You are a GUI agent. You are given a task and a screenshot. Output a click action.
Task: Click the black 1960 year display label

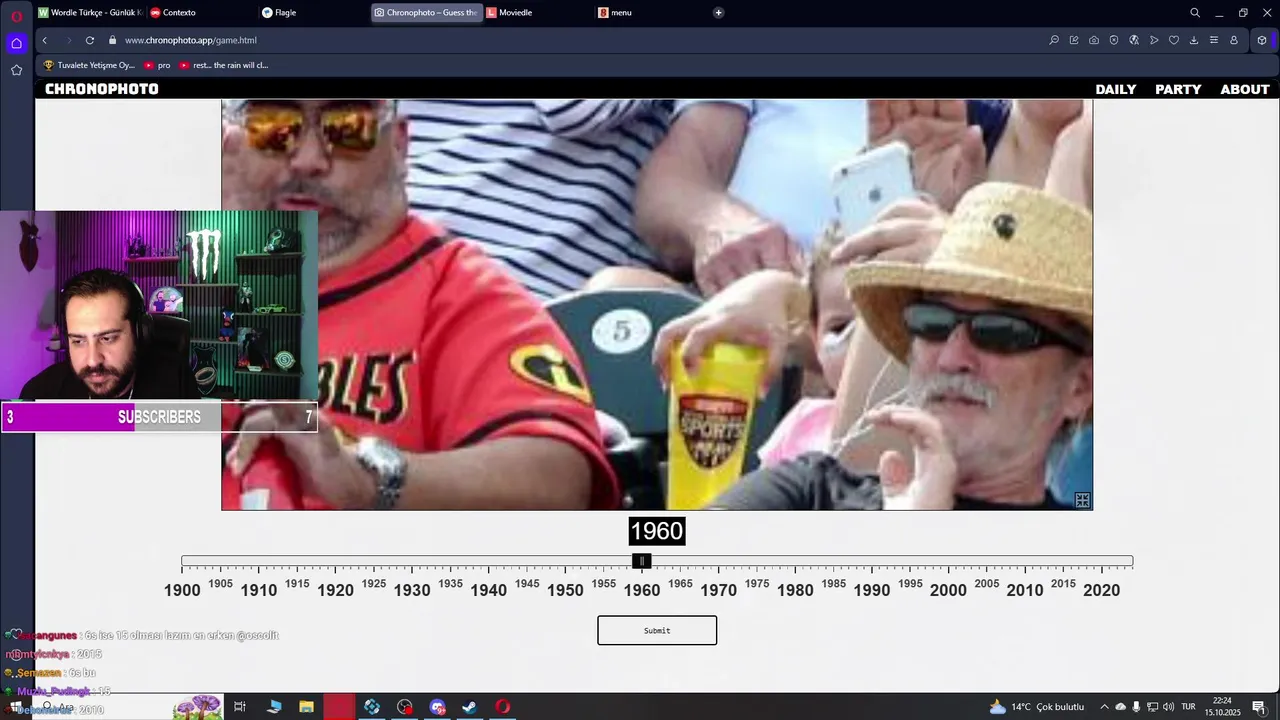(657, 532)
